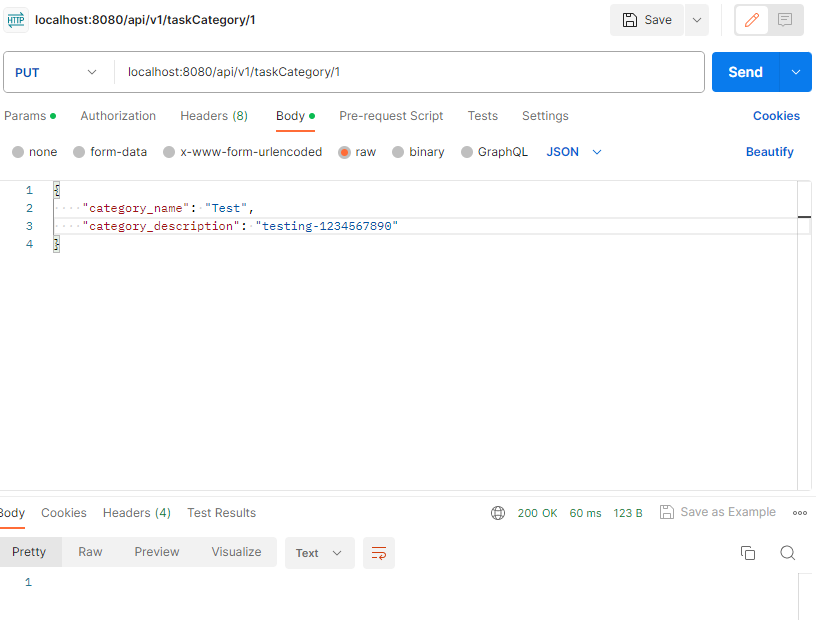Search the response with magnifier icon

[x=787, y=552]
